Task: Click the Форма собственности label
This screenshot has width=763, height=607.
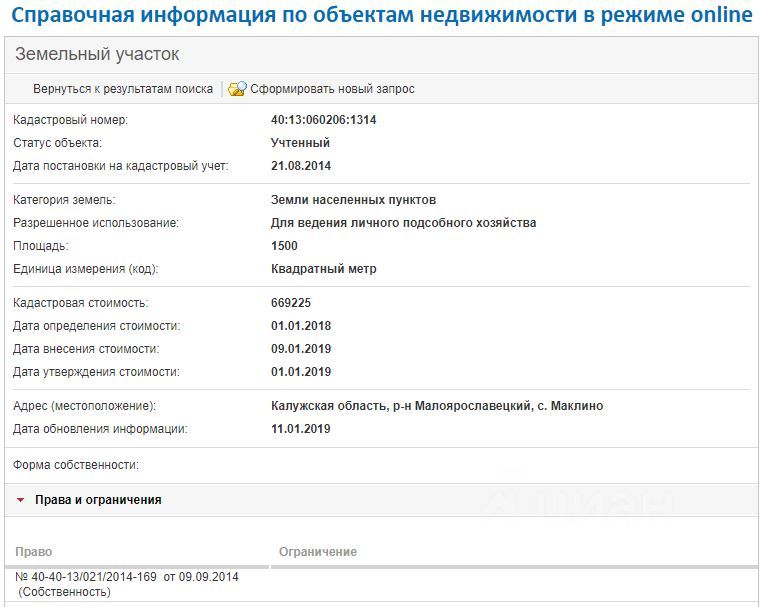Action: tap(76, 465)
